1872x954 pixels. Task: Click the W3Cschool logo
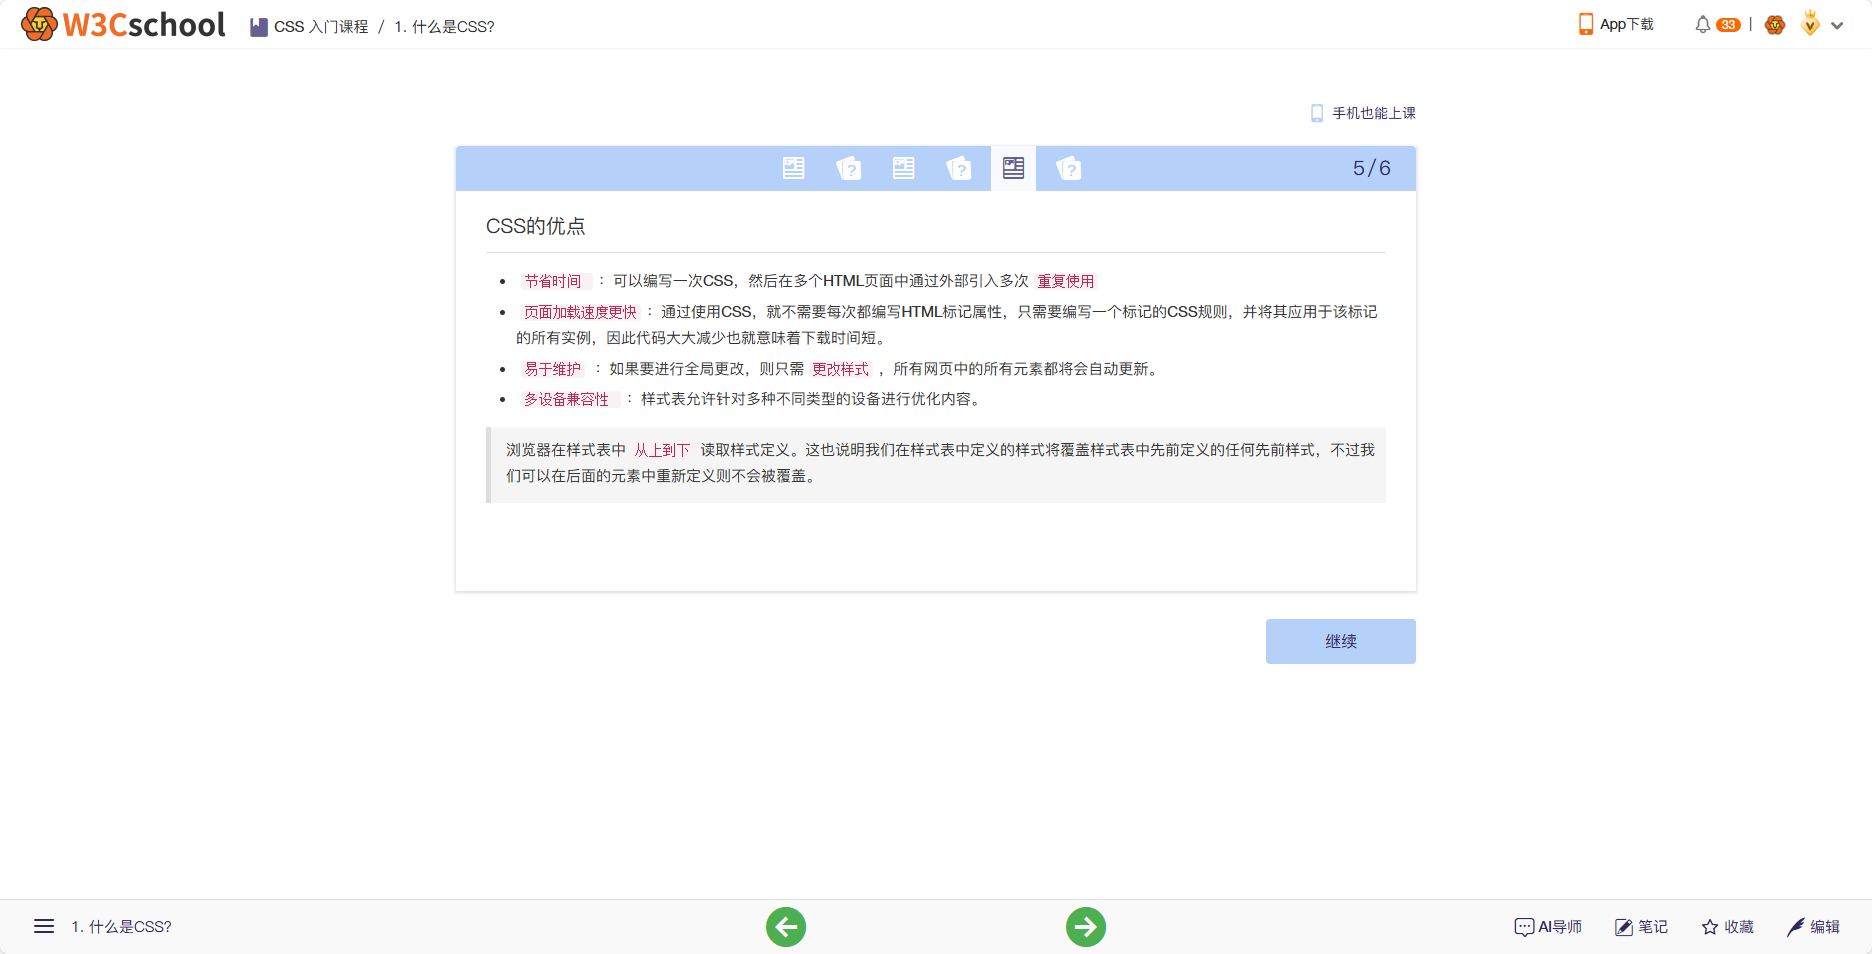click(123, 24)
